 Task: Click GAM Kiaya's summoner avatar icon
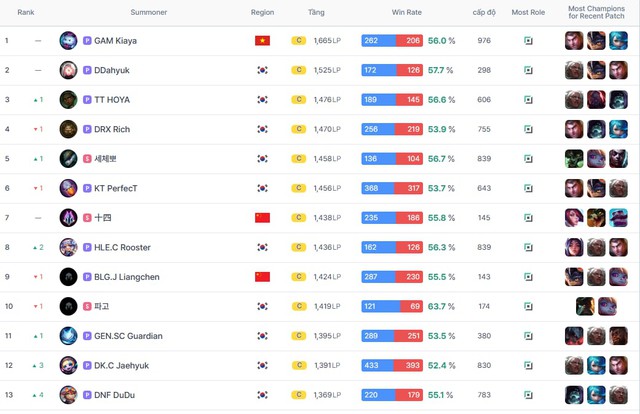click(68, 41)
